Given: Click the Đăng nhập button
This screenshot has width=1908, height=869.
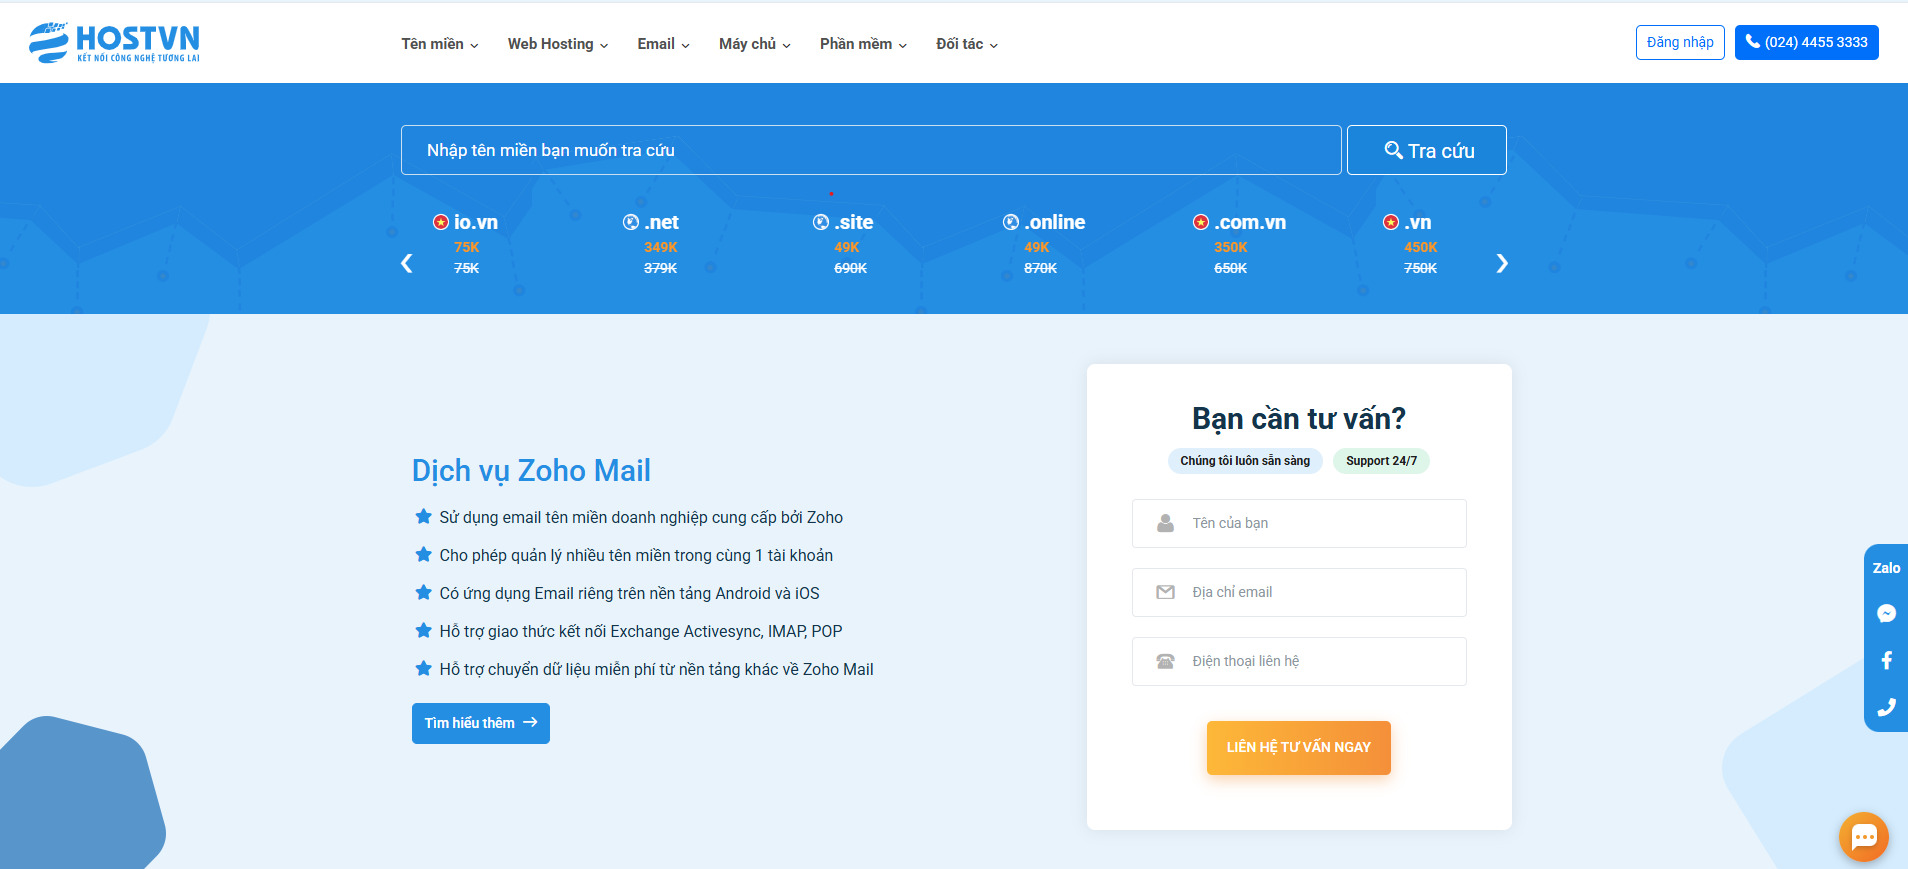Looking at the screenshot, I should tap(1680, 42).
